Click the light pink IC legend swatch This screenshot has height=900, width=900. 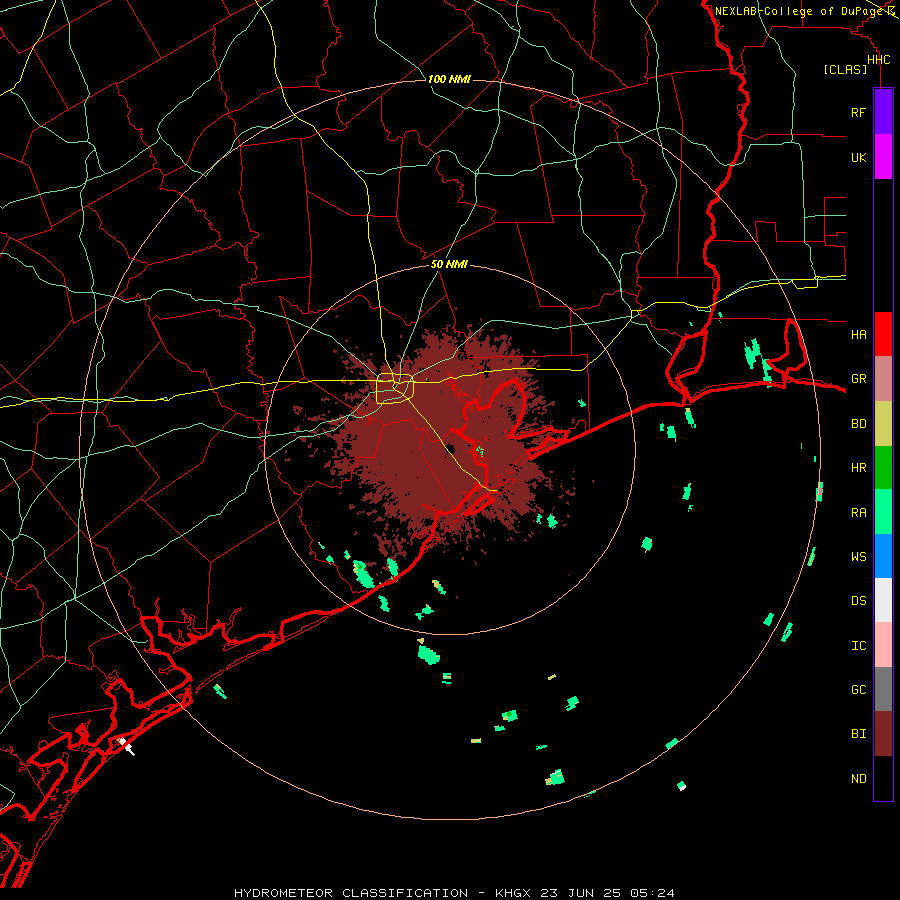pyautogui.click(x=883, y=645)
